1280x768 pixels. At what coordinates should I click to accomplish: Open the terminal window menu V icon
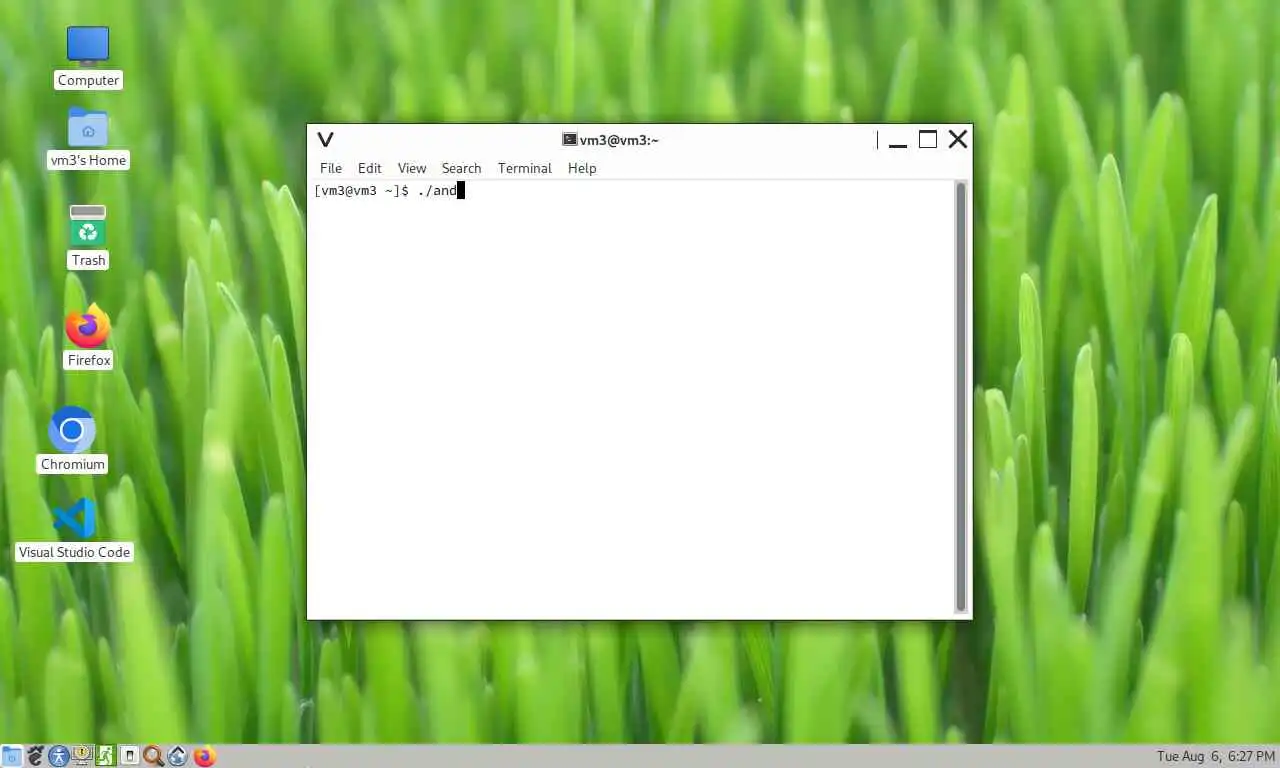pyautogui.click(x=325, y=140)
